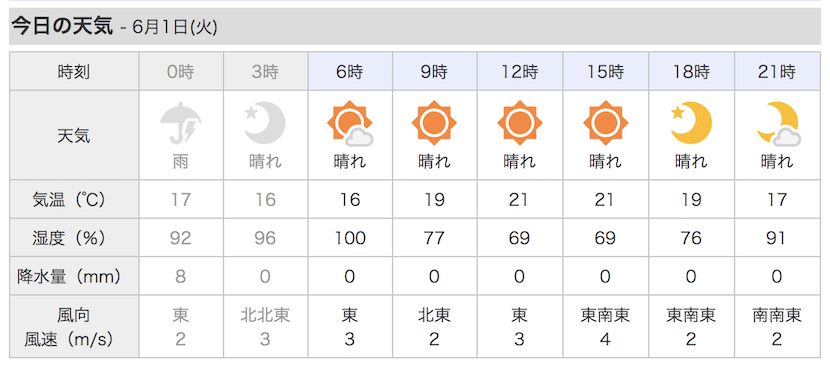
Task: Select the 12時 column header
Action: pyautogui.click(x=520, y=72)
